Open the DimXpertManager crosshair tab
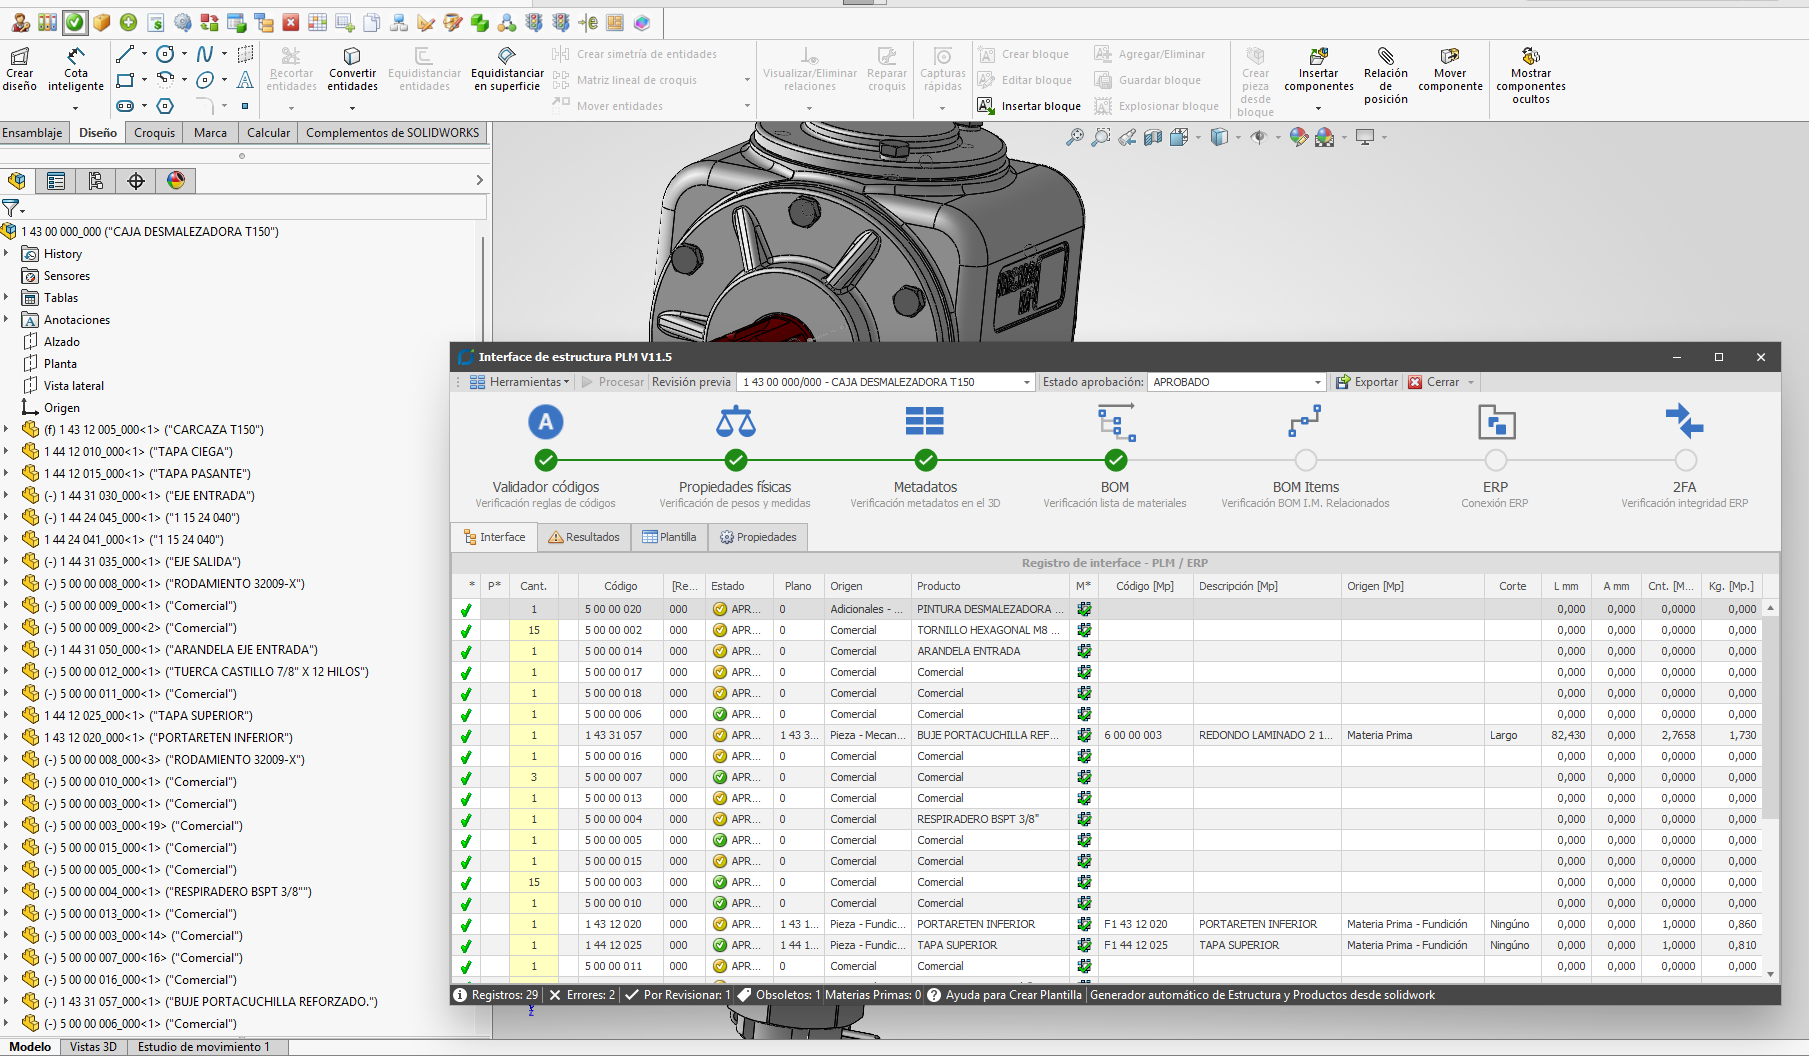The image size is (1809, 1056). (136, 181)
